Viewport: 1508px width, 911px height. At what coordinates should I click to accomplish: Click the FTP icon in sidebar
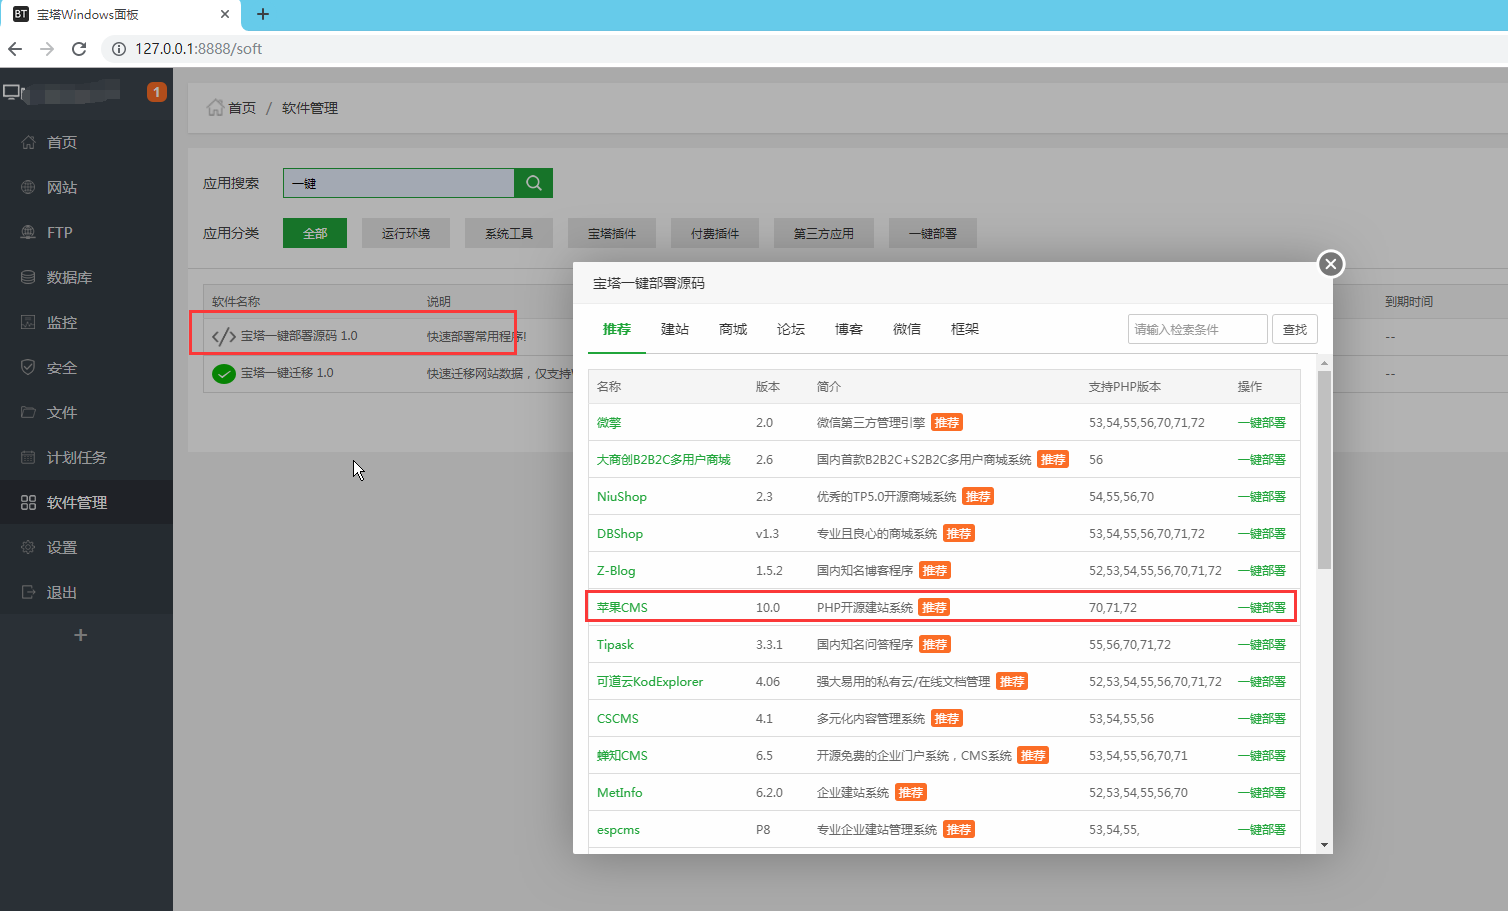point(28,232)
